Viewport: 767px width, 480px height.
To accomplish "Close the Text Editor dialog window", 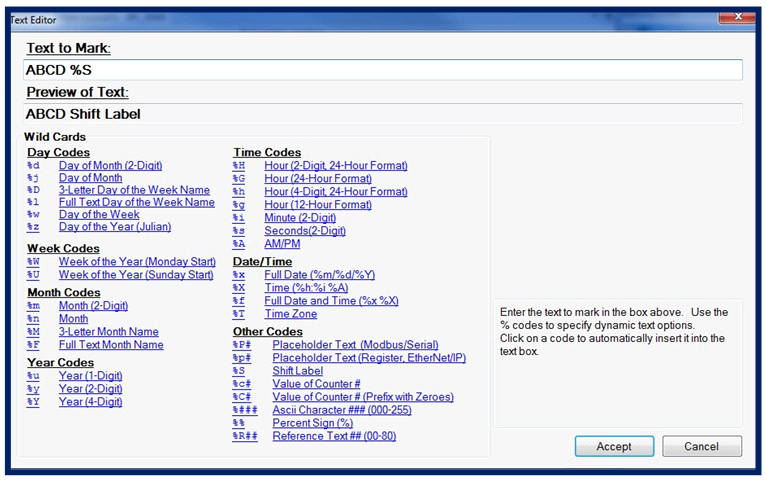I will pos(734,16).
